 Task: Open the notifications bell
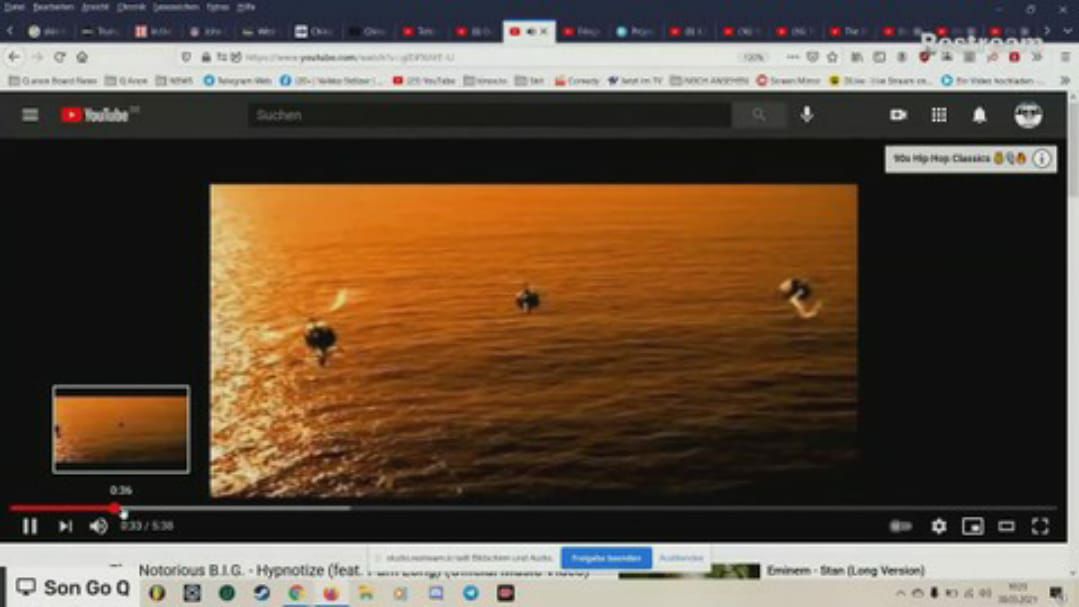(x=979, y=115)
